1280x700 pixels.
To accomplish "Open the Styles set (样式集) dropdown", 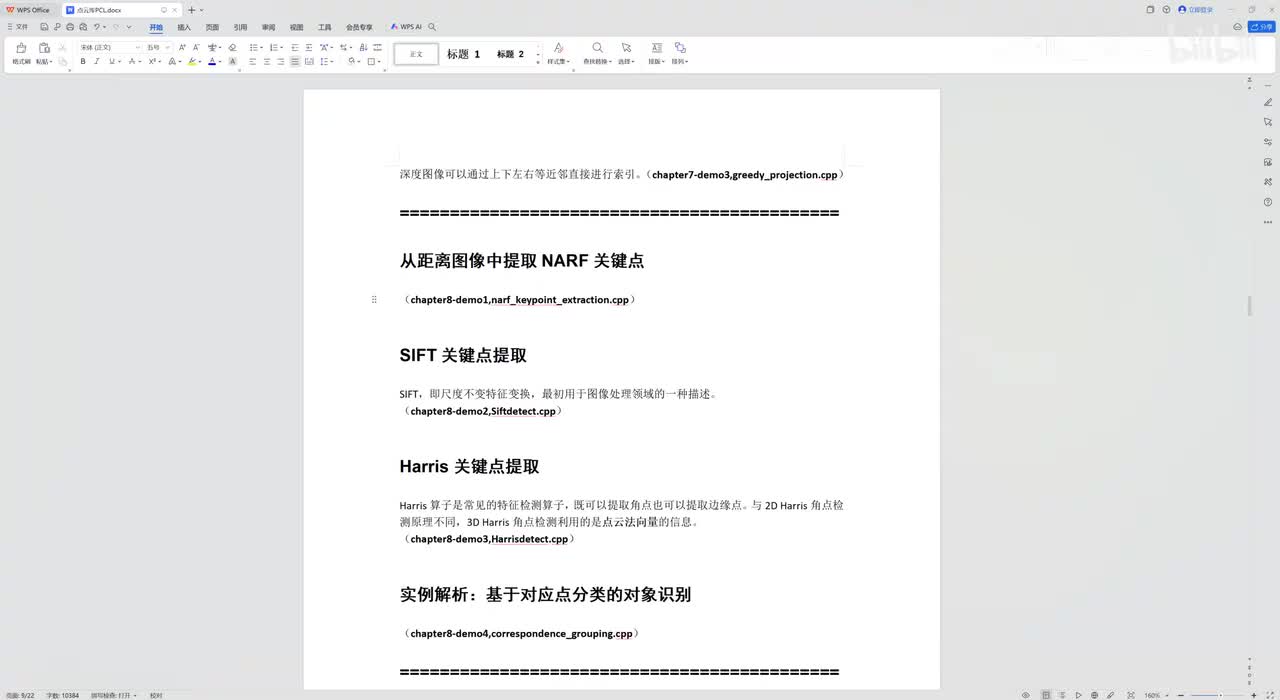I will [558, 53].
